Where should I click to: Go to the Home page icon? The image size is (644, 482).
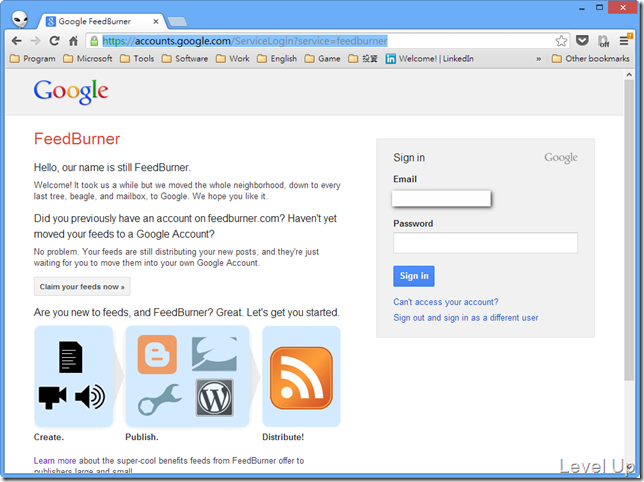[73, 41]
